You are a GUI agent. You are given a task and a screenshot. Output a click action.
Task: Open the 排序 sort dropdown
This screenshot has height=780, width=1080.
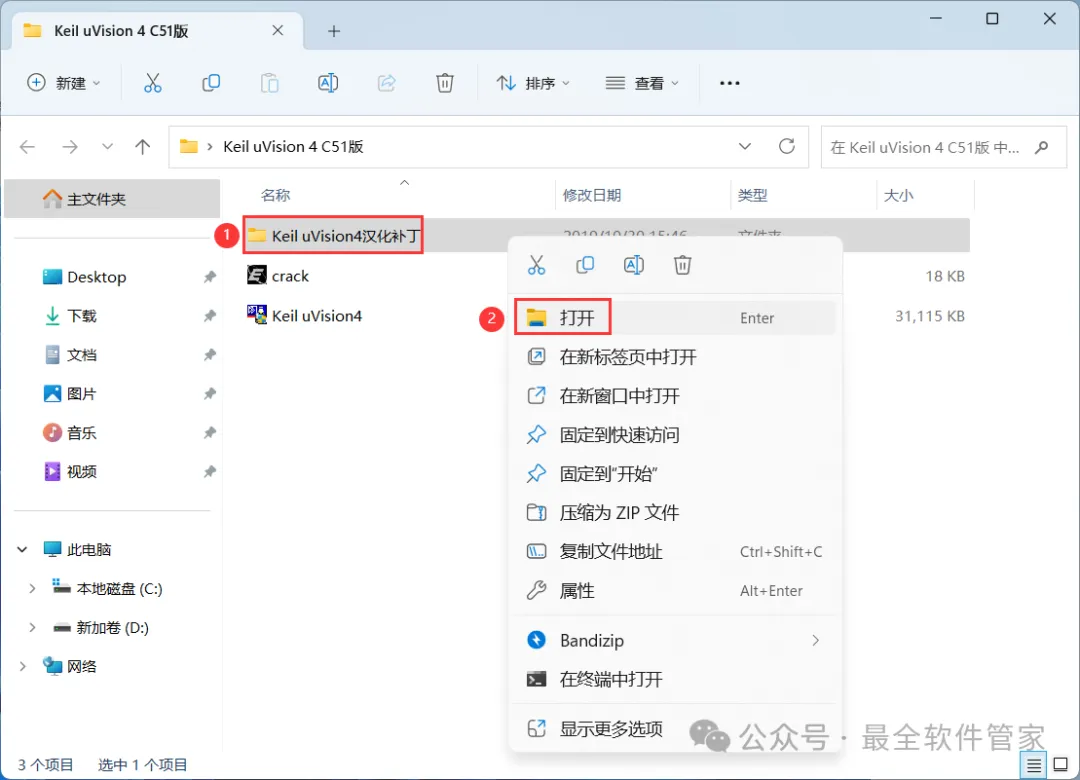pyautogui.click(x=533, y=83)
